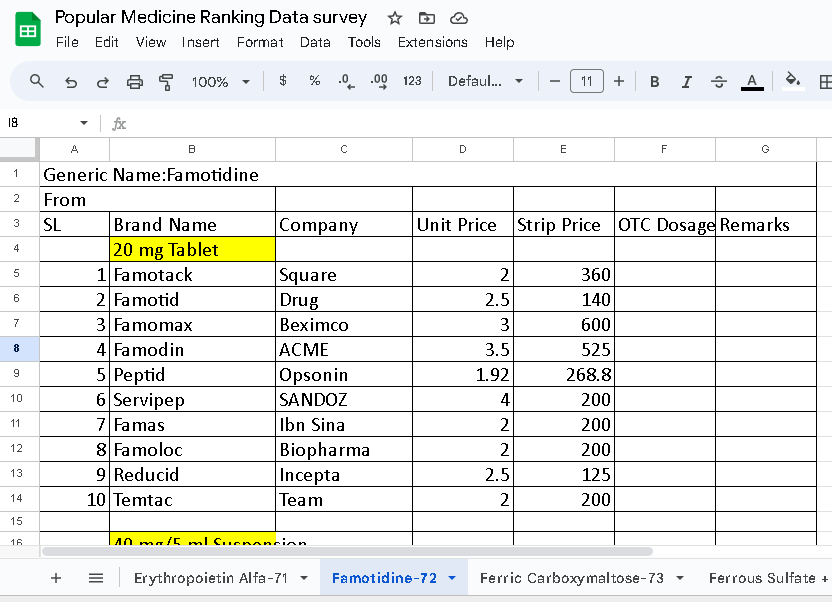Viewport: 832px width, 602px height.
Task: Open the Extensions menu
Action: point(433,42)
